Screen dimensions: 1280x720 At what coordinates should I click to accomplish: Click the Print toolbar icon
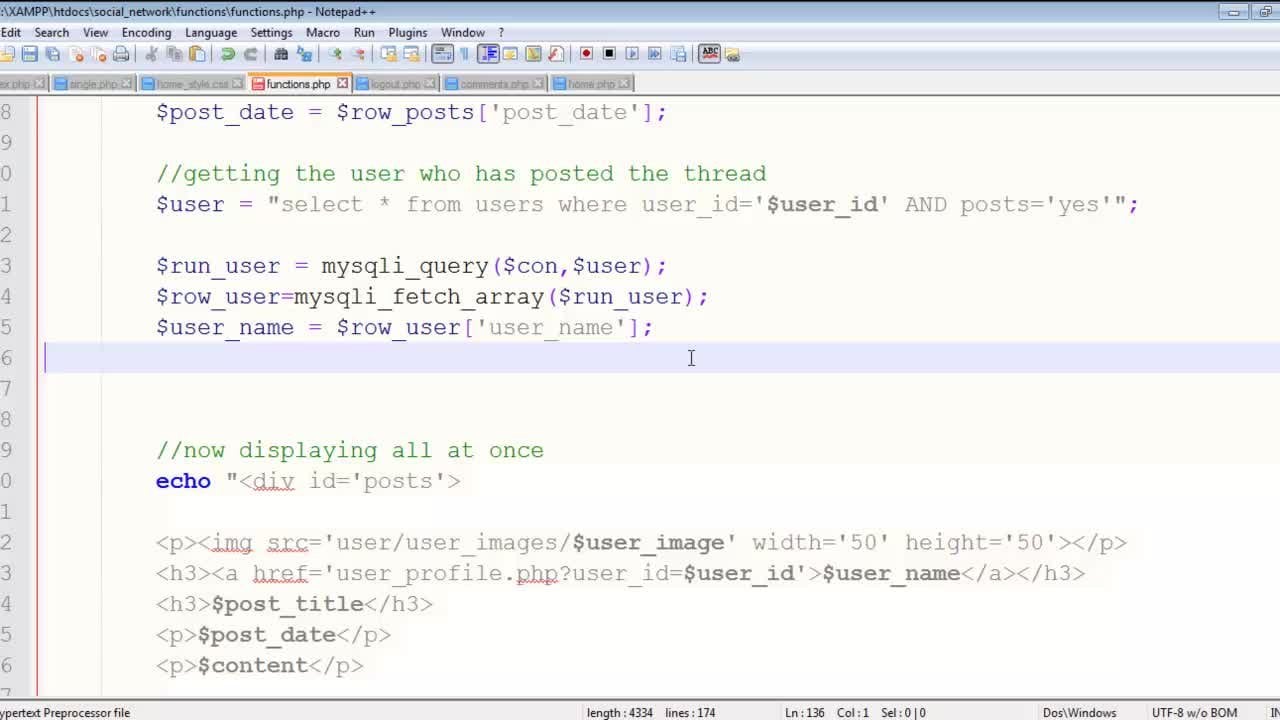[121, 54]
